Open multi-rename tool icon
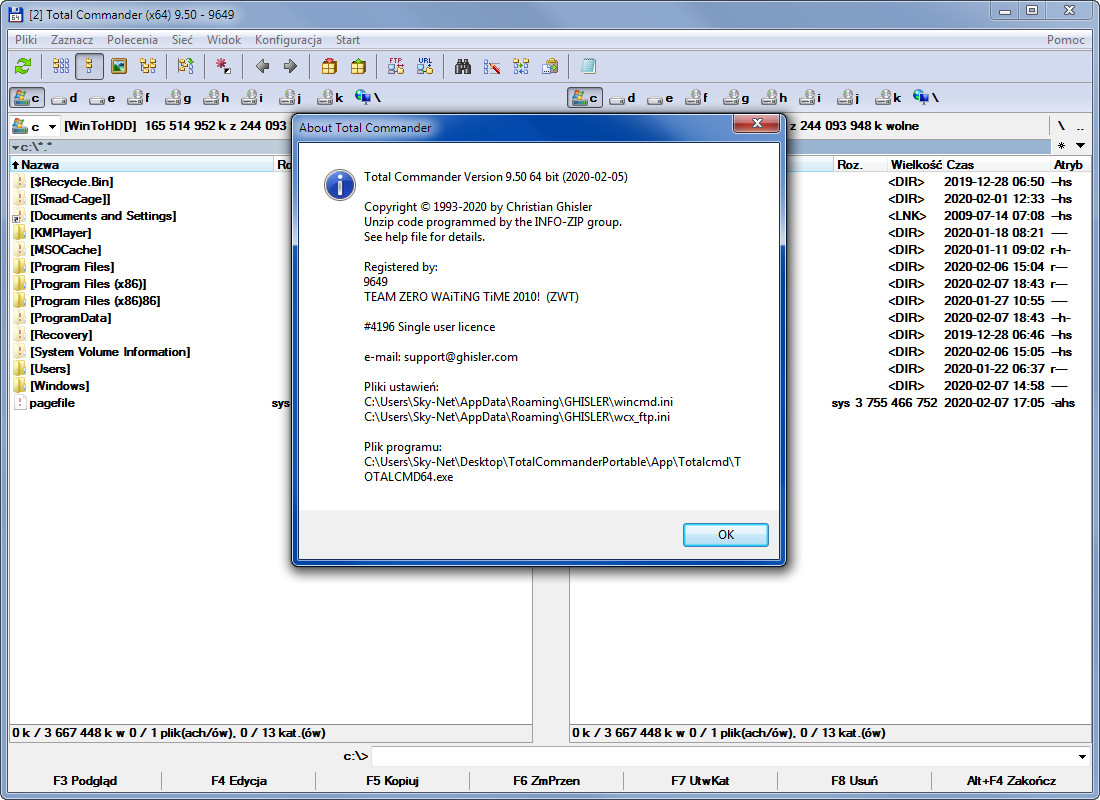Viewport: 1100px width, 800px height. tap(492, 67)
